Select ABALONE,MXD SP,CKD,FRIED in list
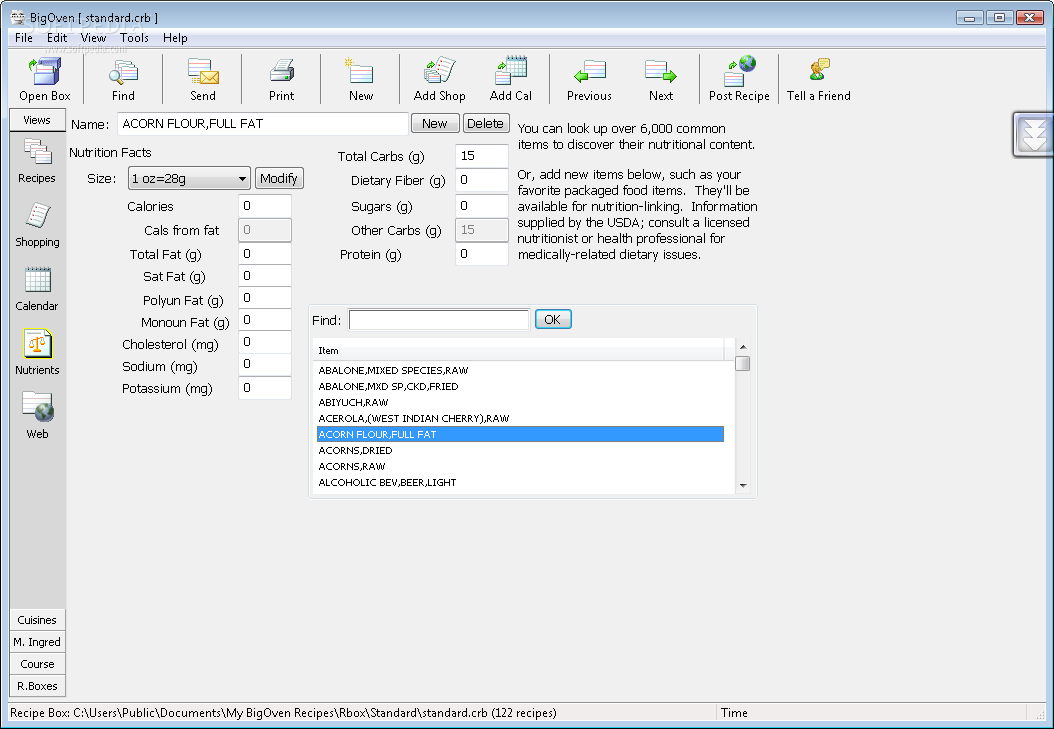The image size is (1054, 729). (520, 386)
